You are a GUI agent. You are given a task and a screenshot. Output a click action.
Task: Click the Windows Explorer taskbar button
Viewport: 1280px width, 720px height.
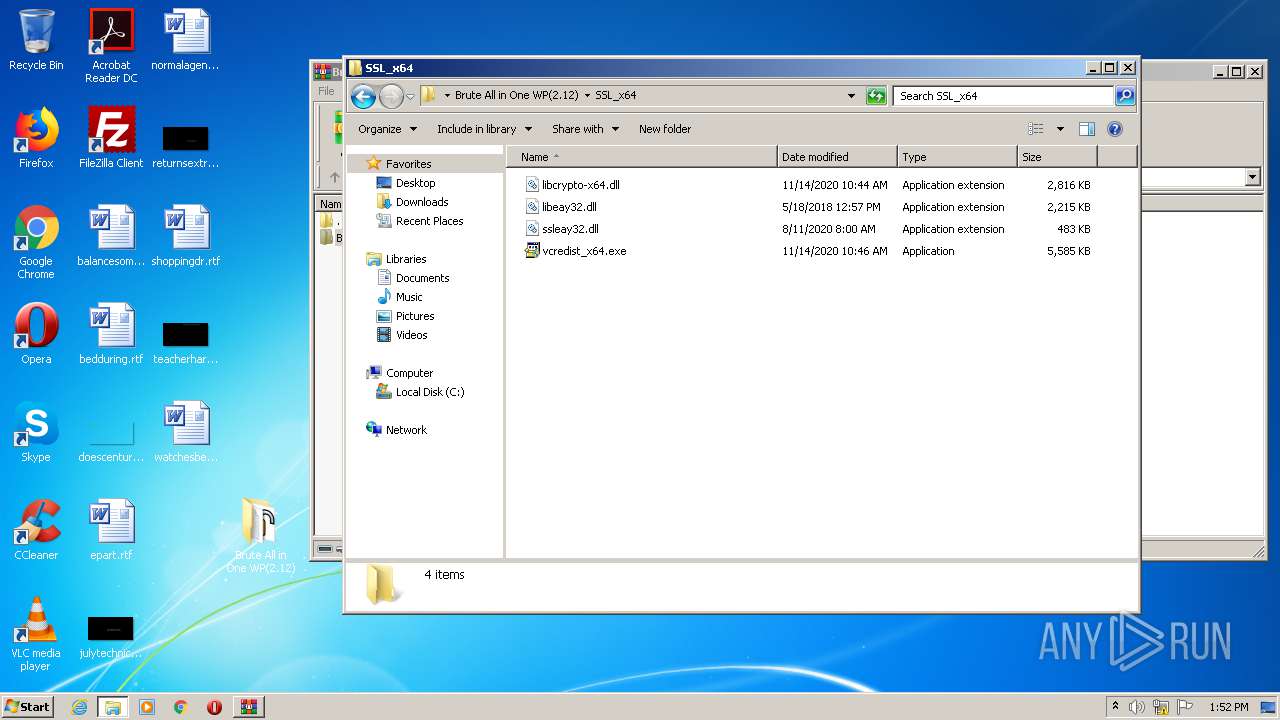tap(112, 707)
